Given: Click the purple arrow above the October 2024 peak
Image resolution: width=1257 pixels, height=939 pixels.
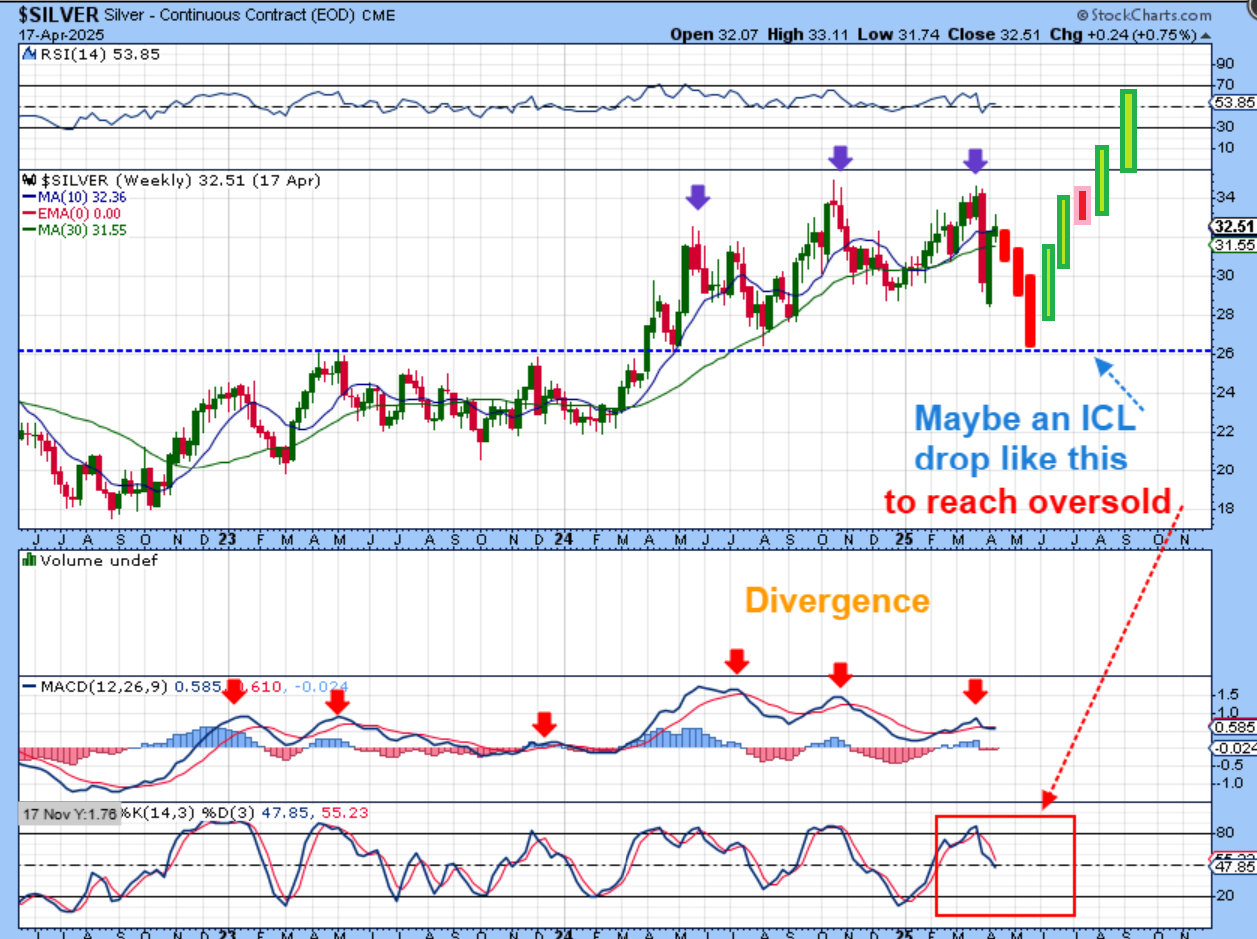Looking at the screenshot, I should [841, 156].
